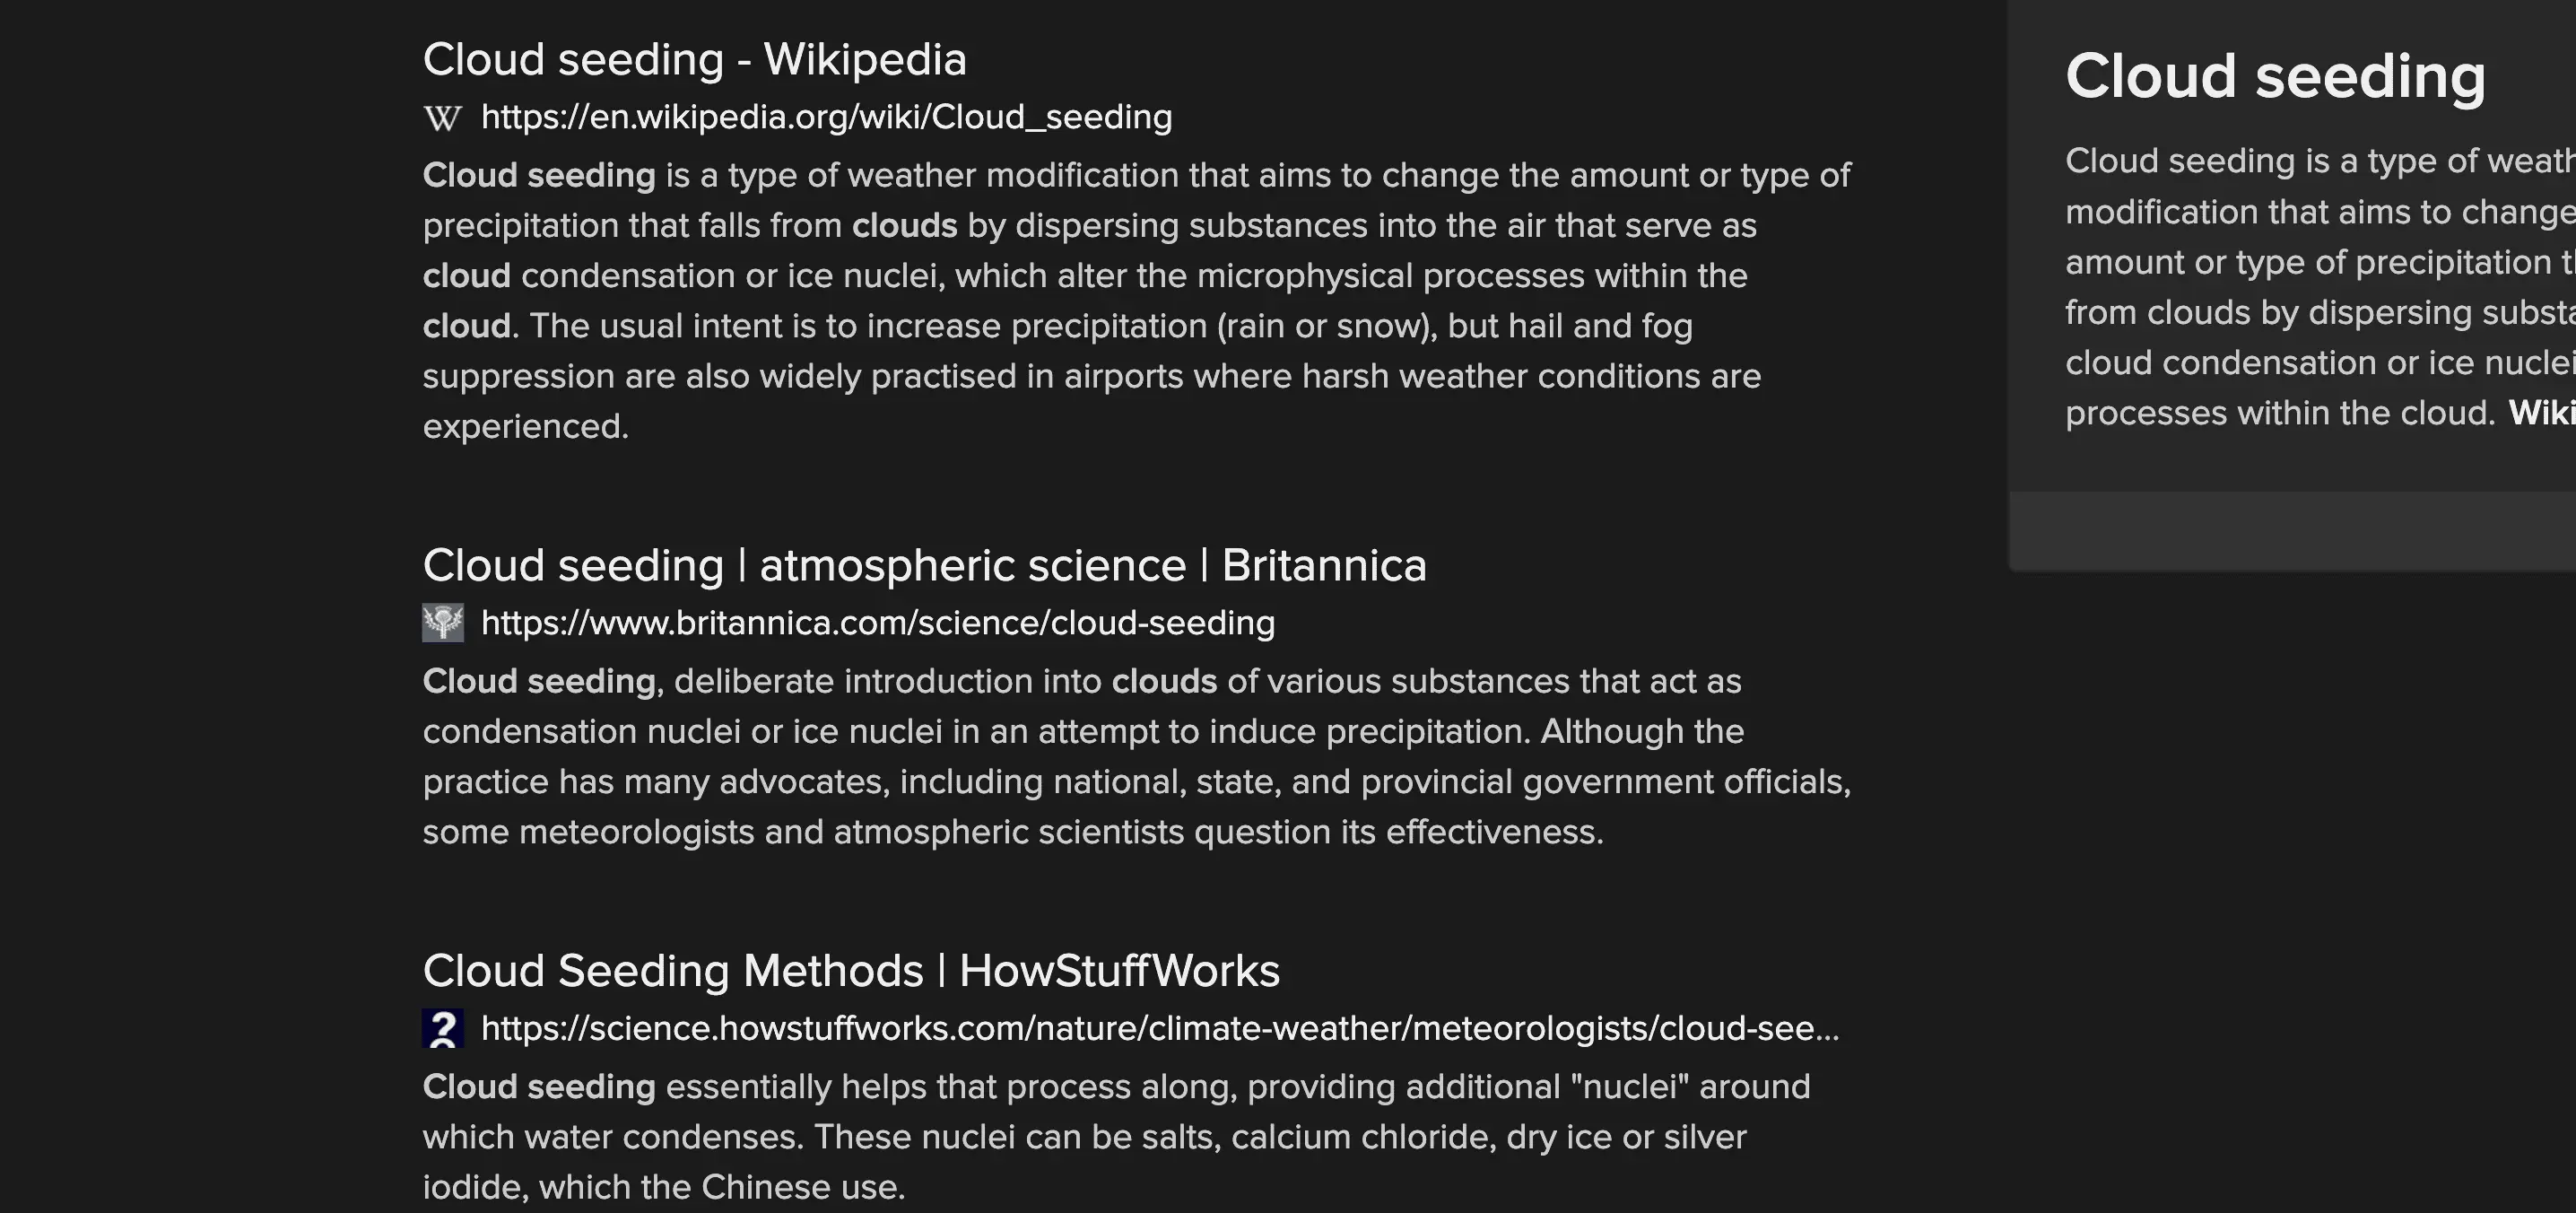The image size is (2576, 1213).
Task: Click the Wikipedia W favicon
Action: pyautogui.click(x=442, y=118)
